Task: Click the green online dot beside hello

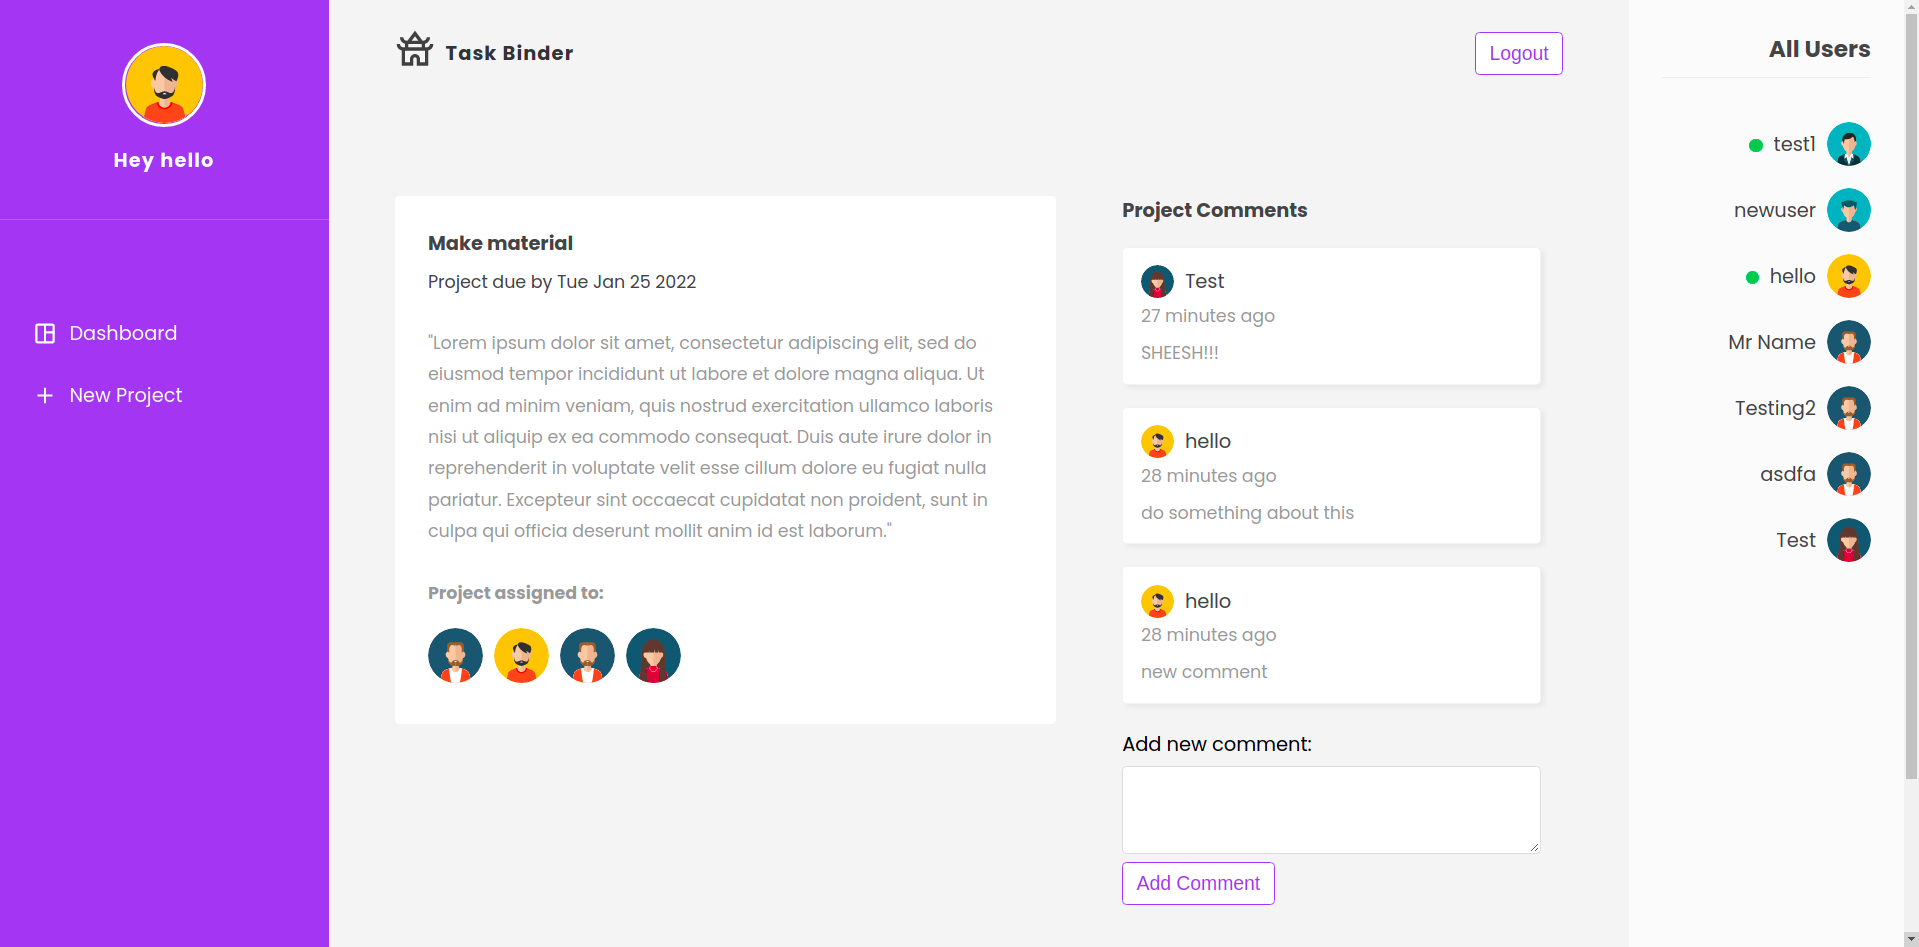Action: pyautogui.click(x=1752, y=276)
